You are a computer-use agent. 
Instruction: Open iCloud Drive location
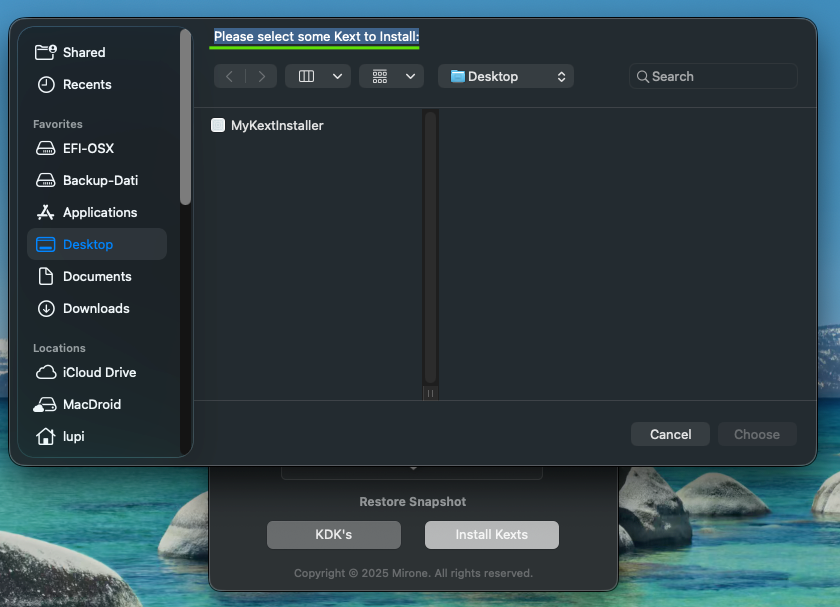97,372
